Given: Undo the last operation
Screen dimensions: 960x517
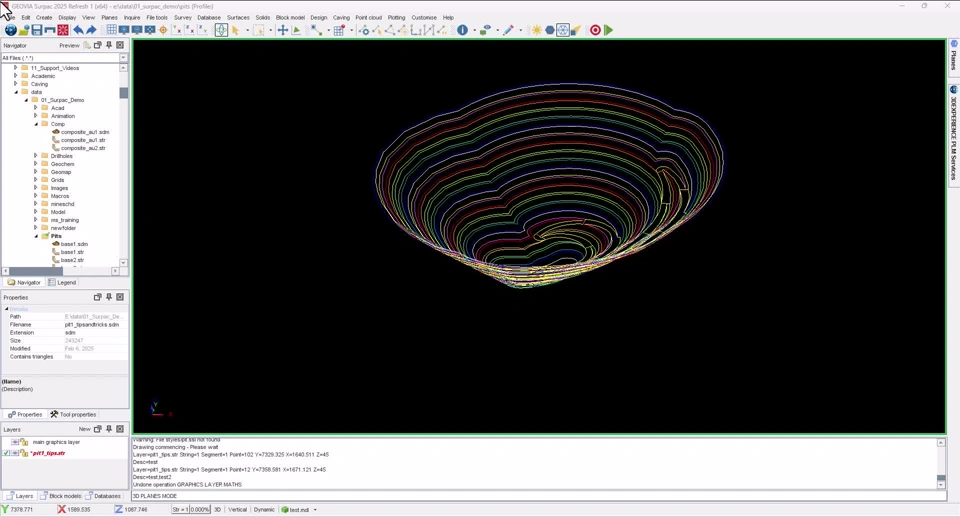Looking at the screenshot, I should pos(78,30).
